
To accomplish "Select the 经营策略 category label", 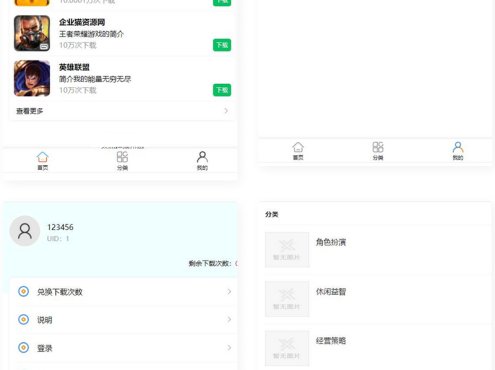I will point(331,341).
